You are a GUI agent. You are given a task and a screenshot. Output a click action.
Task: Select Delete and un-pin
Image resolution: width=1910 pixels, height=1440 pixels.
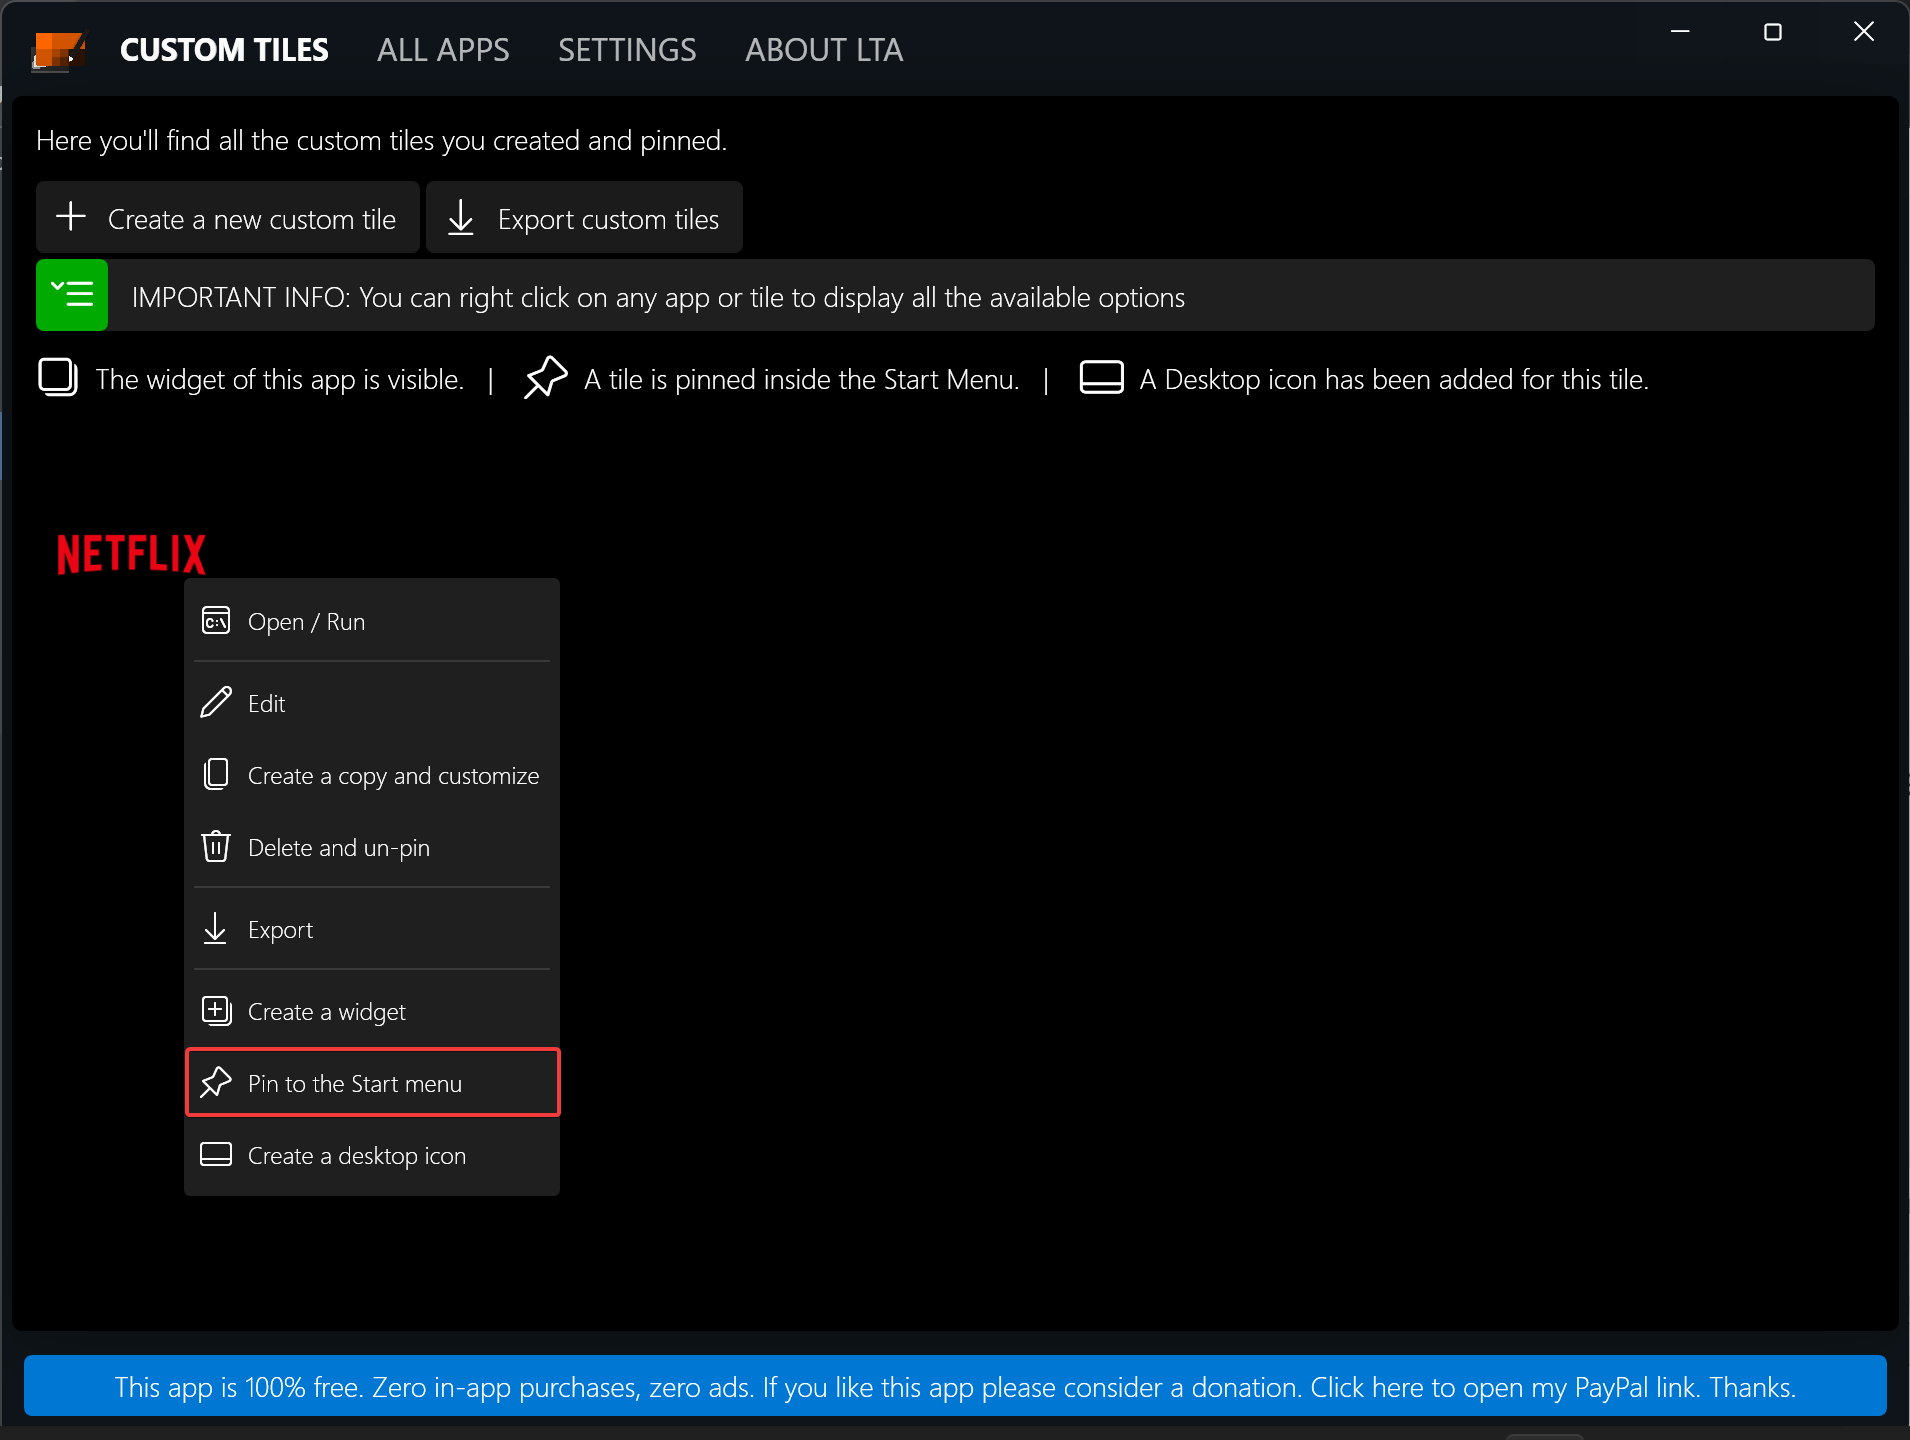[372, 847]
